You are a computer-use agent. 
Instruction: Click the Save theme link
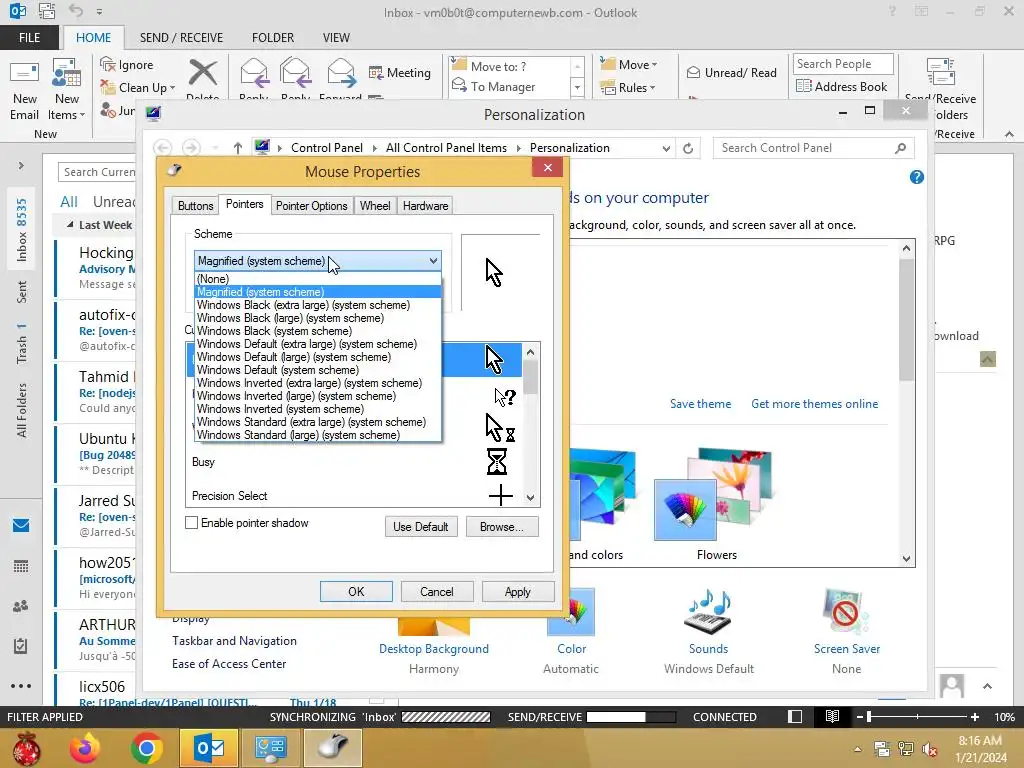700,404
